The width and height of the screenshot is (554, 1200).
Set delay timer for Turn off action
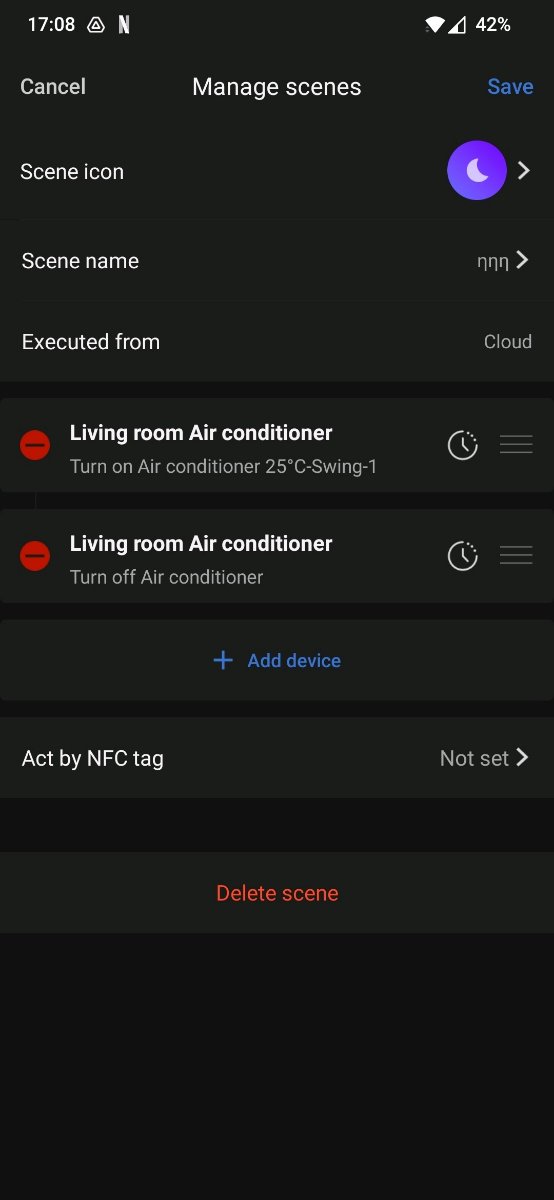462,555
